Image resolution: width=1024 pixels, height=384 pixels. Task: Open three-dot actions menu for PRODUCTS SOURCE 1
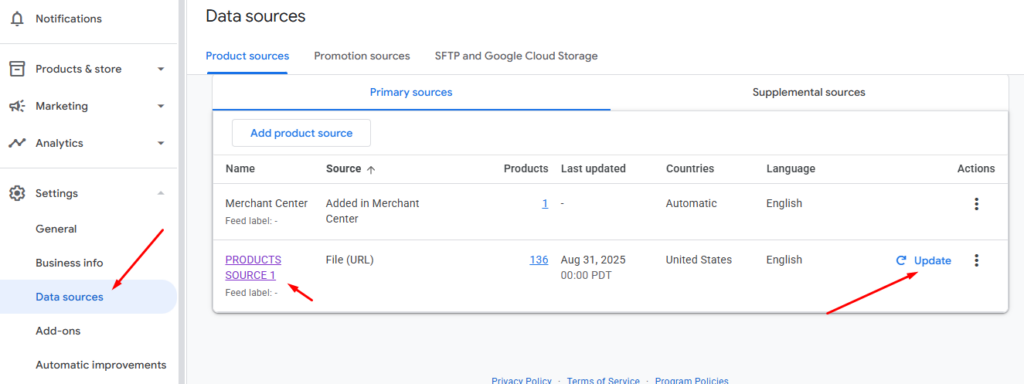tap(976, 261)
